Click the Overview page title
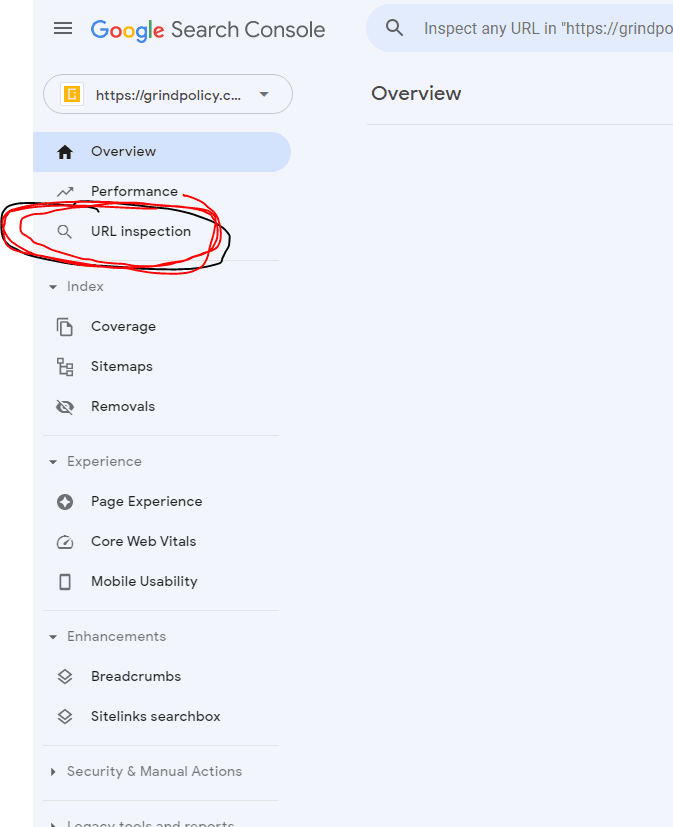This screenshot has width=673, height=827. pyautogui.click(x=416, y=94)
